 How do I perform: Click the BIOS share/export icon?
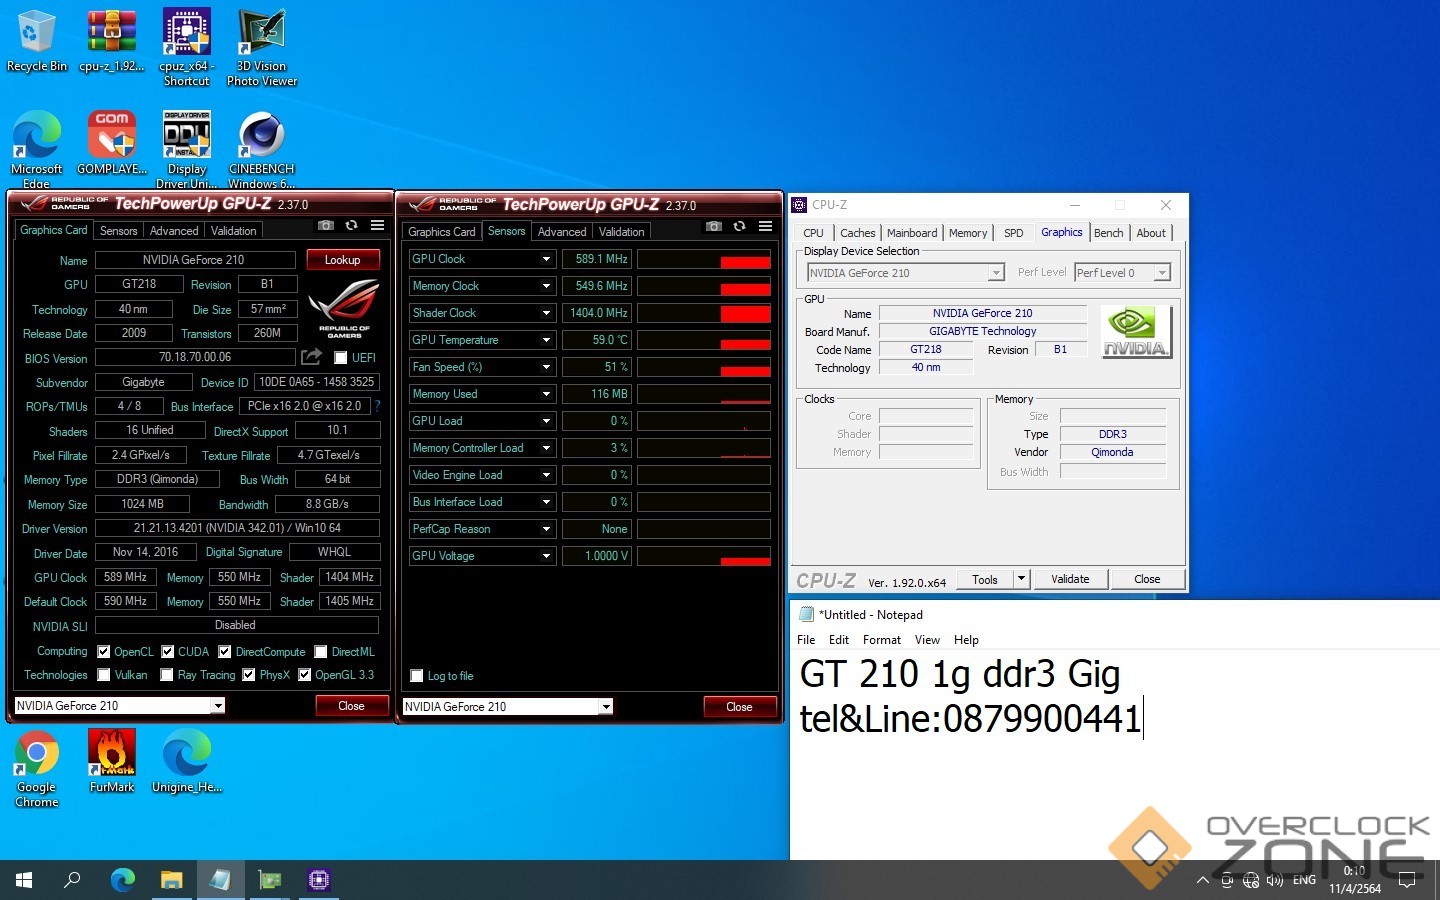312,357
